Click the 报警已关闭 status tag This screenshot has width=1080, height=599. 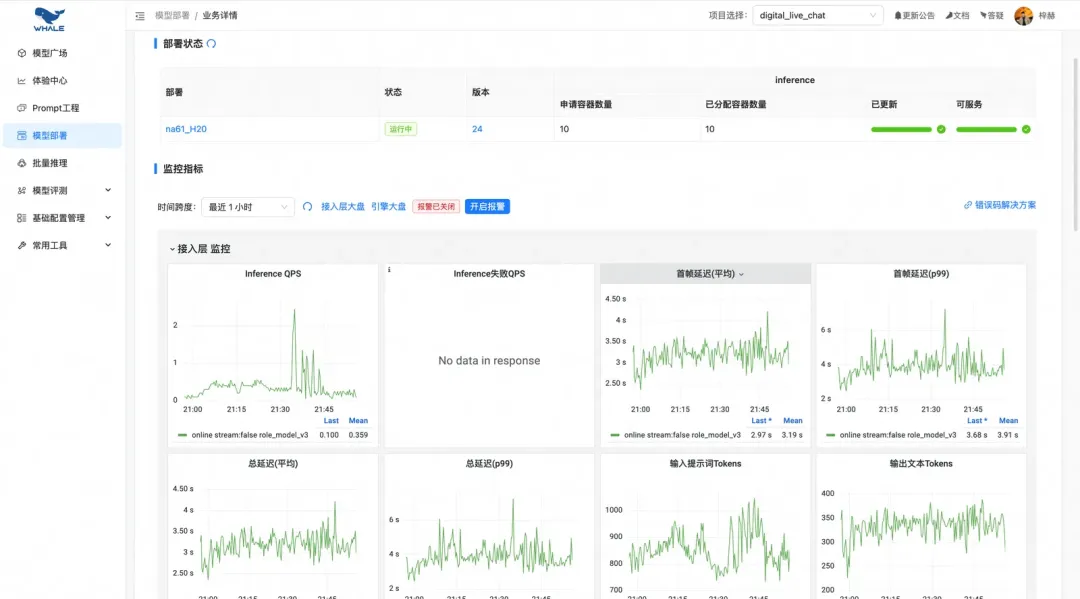click(436, 207)
